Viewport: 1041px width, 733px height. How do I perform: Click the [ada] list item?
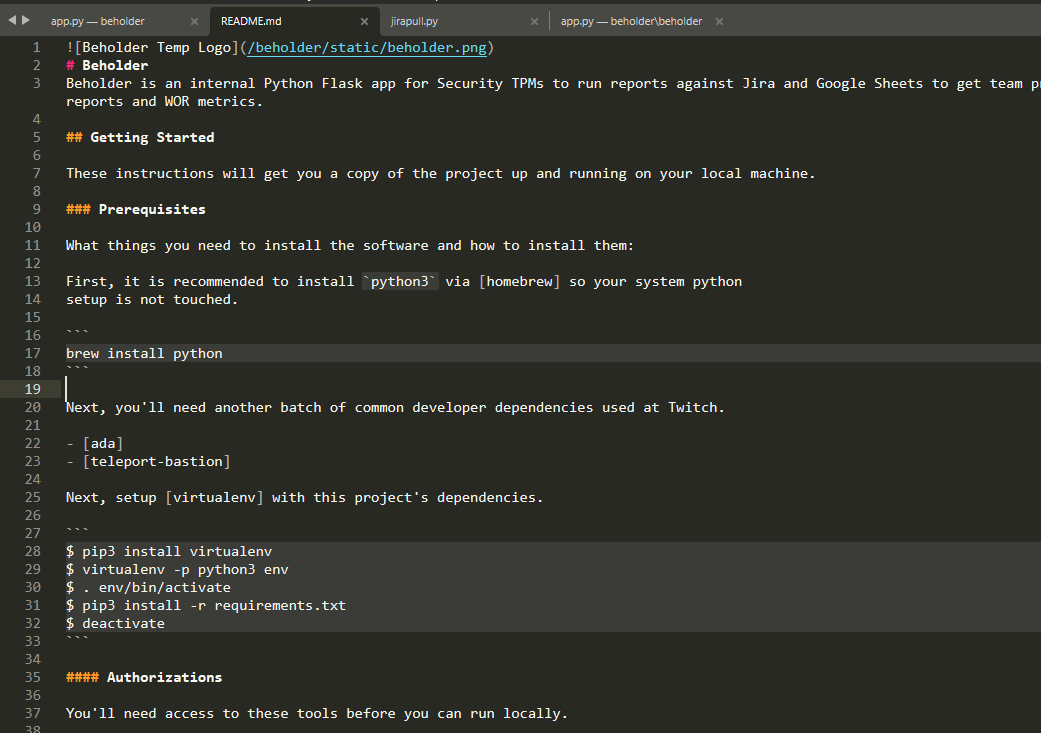pos(103,444)
